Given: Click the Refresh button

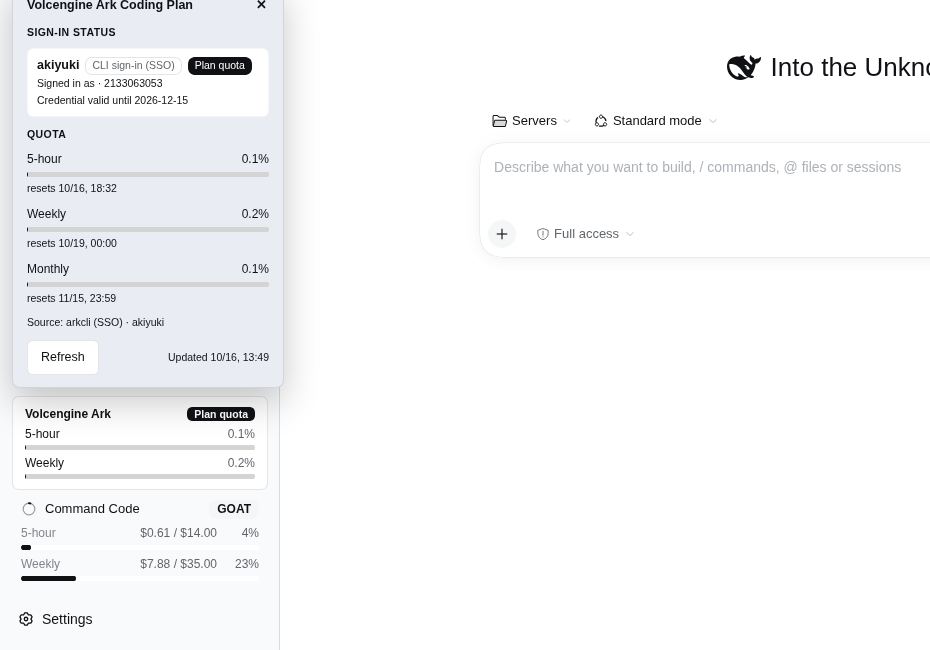Looking at the screenshot, I should point(63,357).
